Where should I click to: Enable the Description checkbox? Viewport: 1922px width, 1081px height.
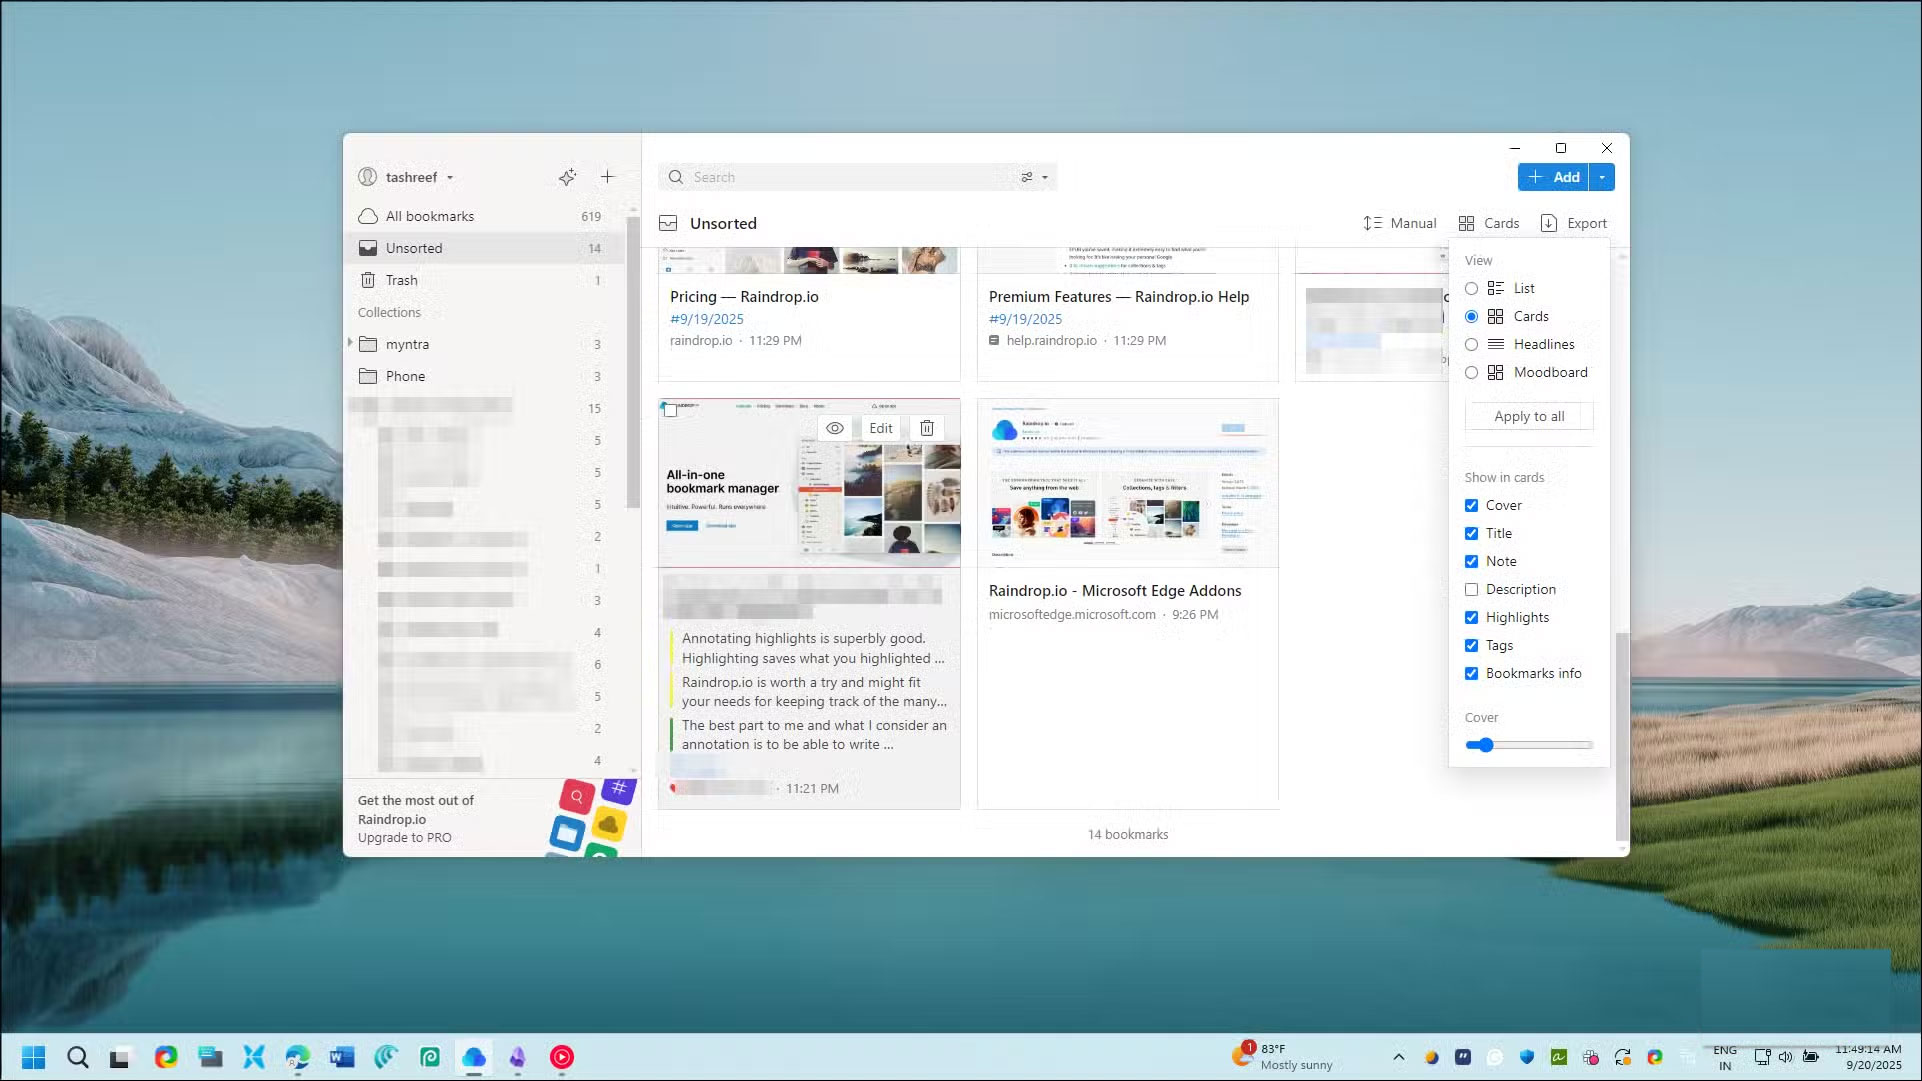[1471, 589]
